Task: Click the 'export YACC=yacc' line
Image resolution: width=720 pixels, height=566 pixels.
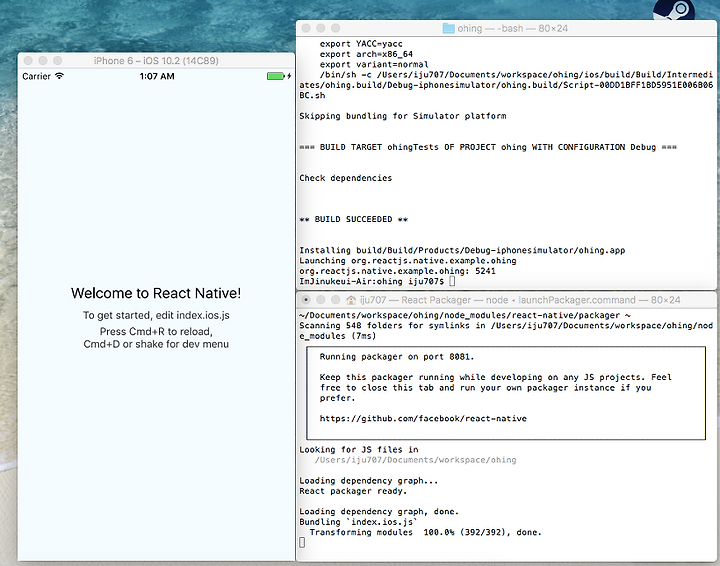Action: pos(361,44)
